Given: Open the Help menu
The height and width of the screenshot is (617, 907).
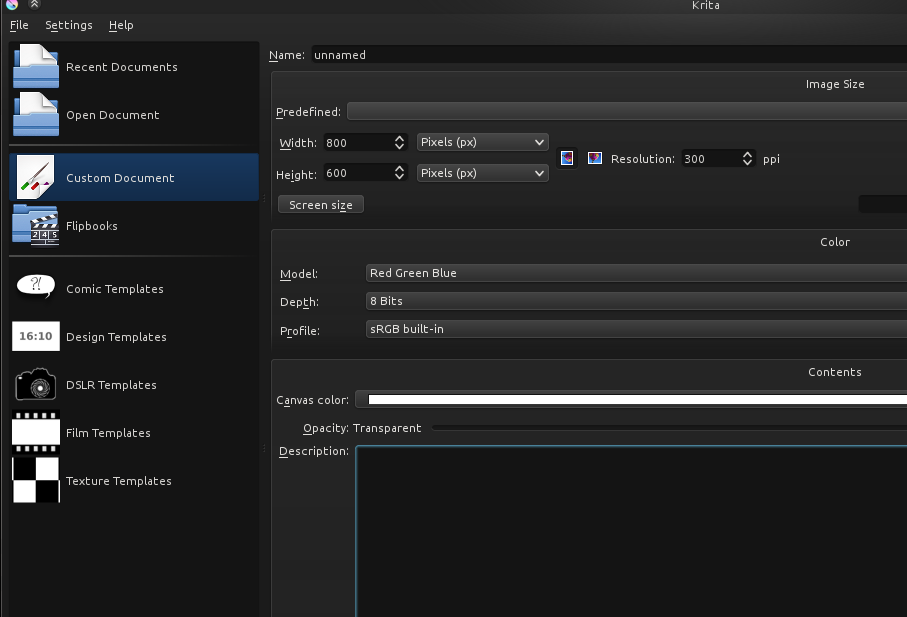Looking at the screenshot, I should (121, 25).
